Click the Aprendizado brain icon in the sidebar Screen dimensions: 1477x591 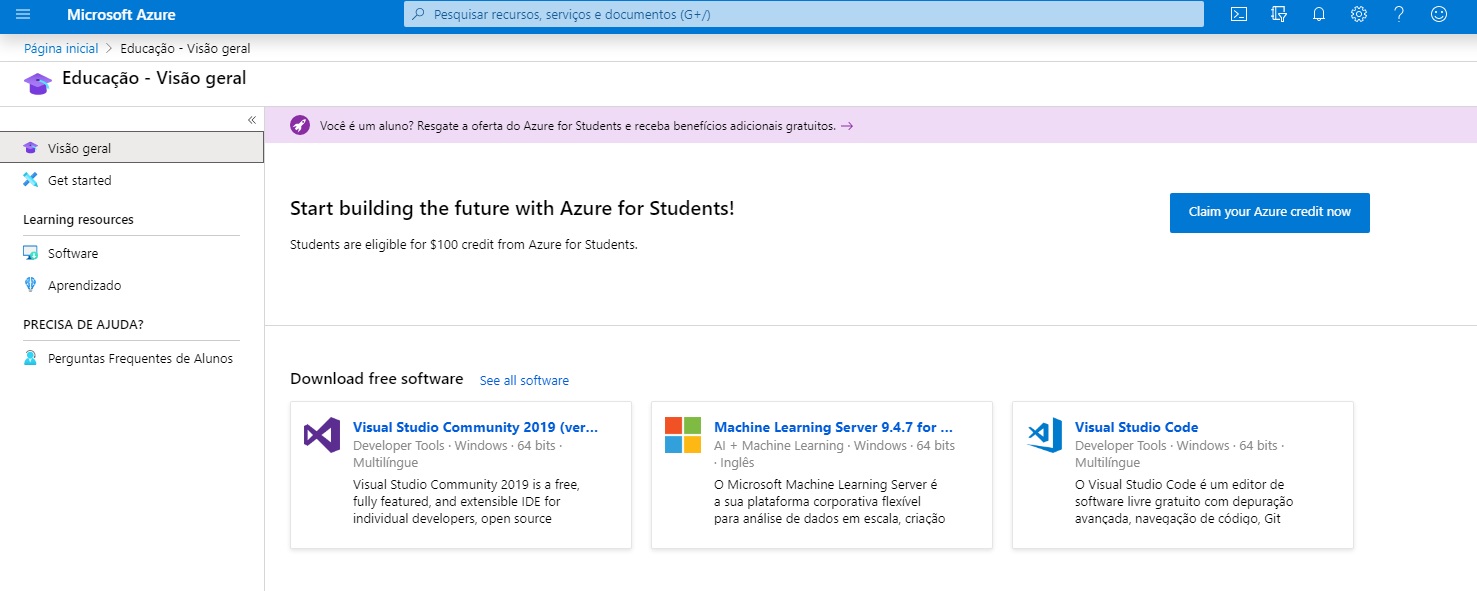30,285
